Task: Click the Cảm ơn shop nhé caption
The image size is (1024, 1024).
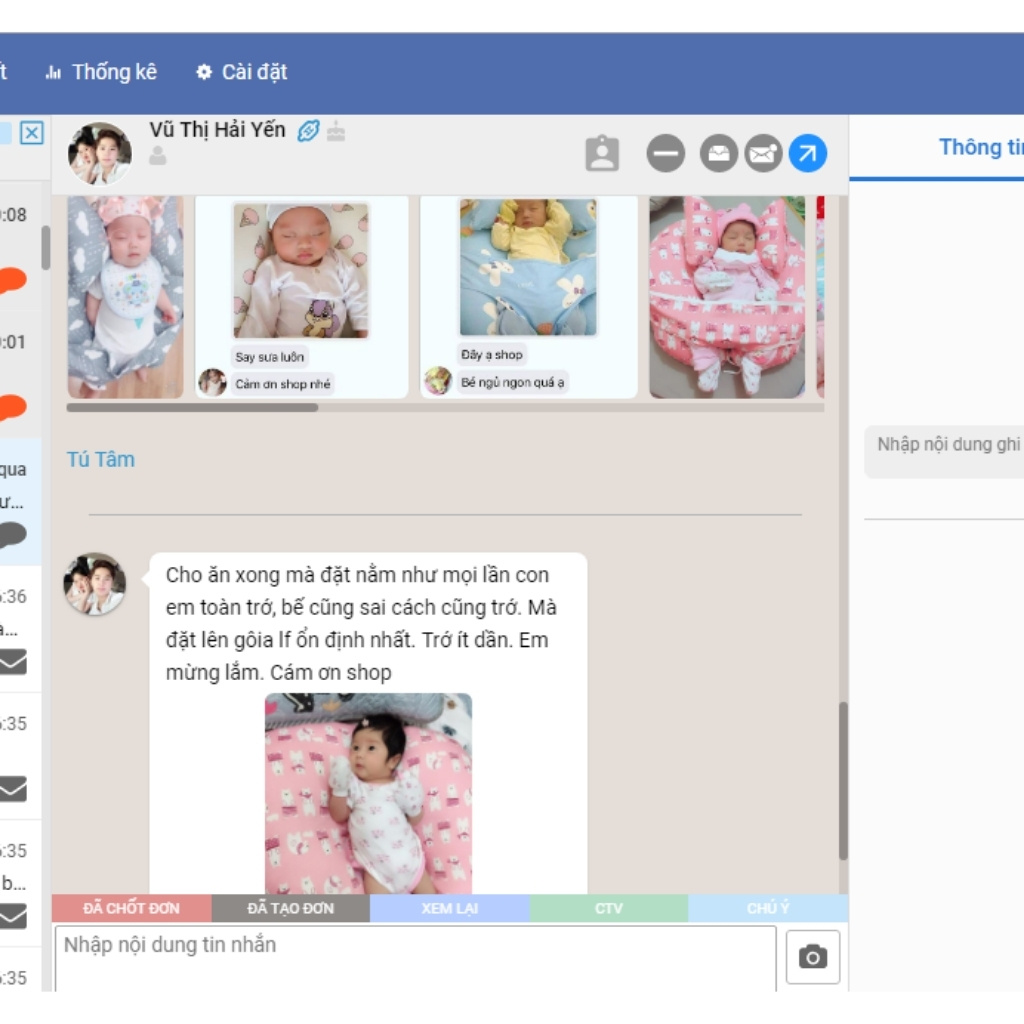Action: click(x=283, y=384)
